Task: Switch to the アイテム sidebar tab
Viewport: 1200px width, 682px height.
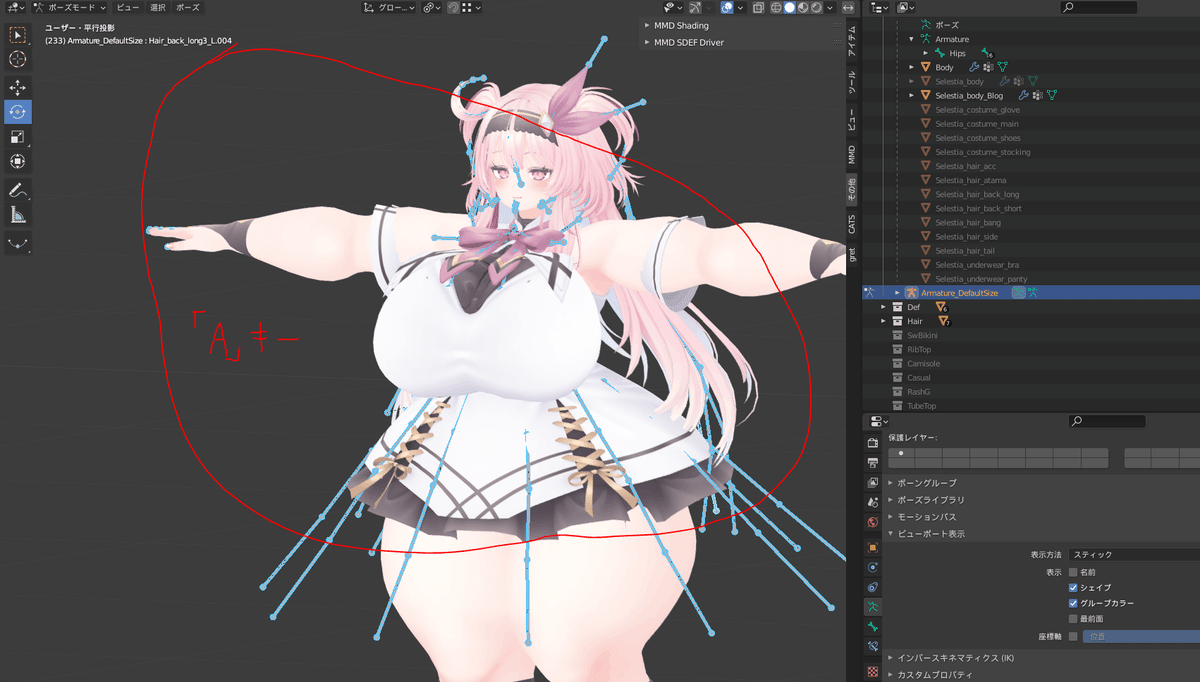Action: click(852, 40)
